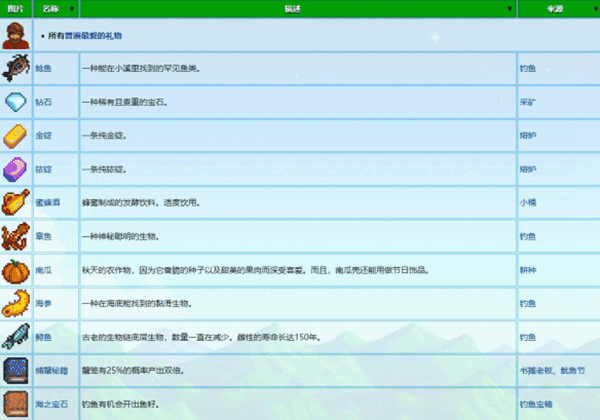The height and width of the screenshot is (420, 600).
Task: Click the description '一条纯铱锭。'
Action: click(104, 169)
